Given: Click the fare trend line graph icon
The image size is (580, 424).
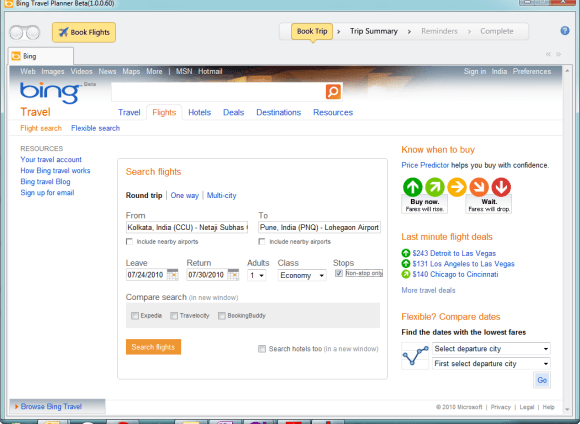Looking at the screenshot, I should point(415,356).
